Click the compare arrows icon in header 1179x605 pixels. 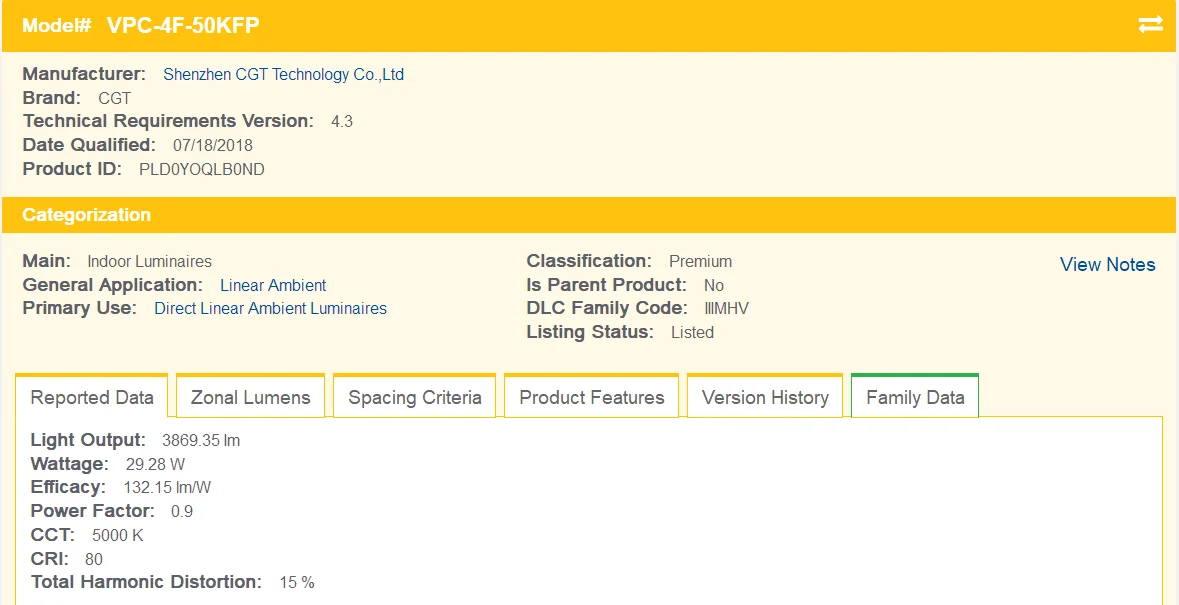[x=1150, y=25]
